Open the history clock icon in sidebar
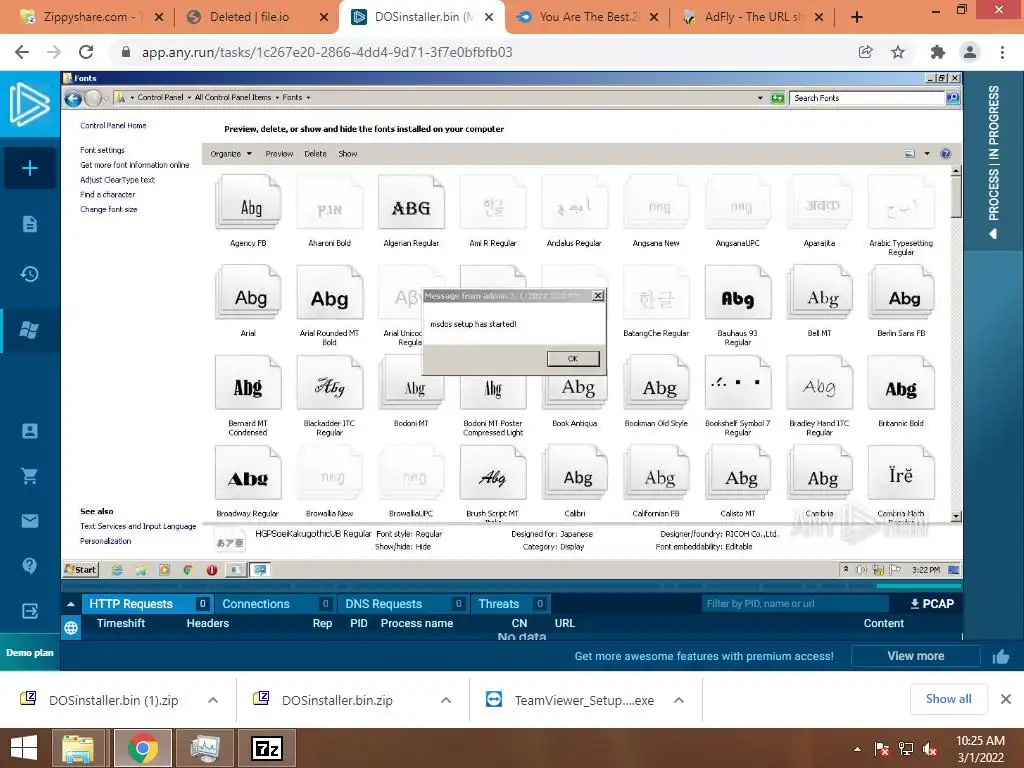1024x768 pixels. pos(29,274)
